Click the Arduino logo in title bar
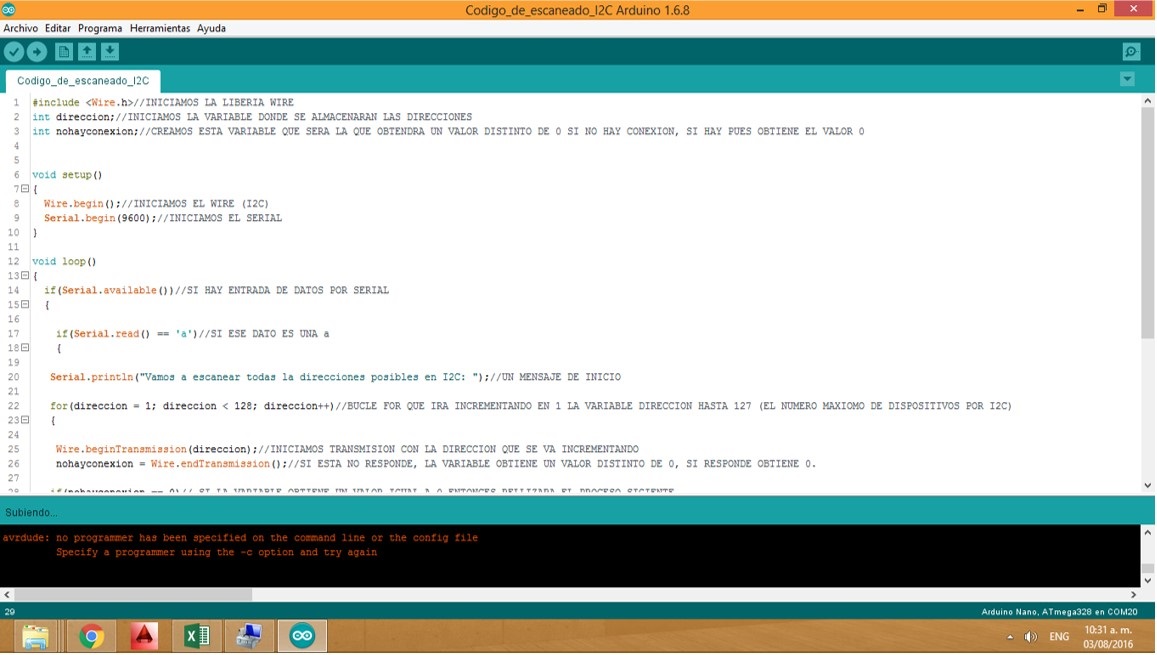The width and height of the screenshot is (1157, 655). (9, 10)
